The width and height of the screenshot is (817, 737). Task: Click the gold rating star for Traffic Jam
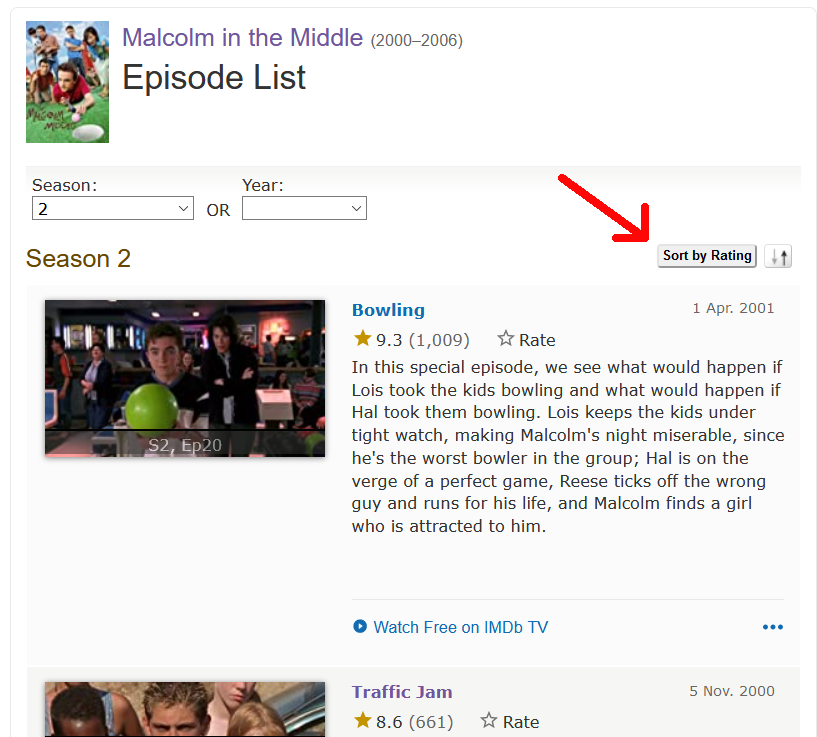(x=362, y=720)
